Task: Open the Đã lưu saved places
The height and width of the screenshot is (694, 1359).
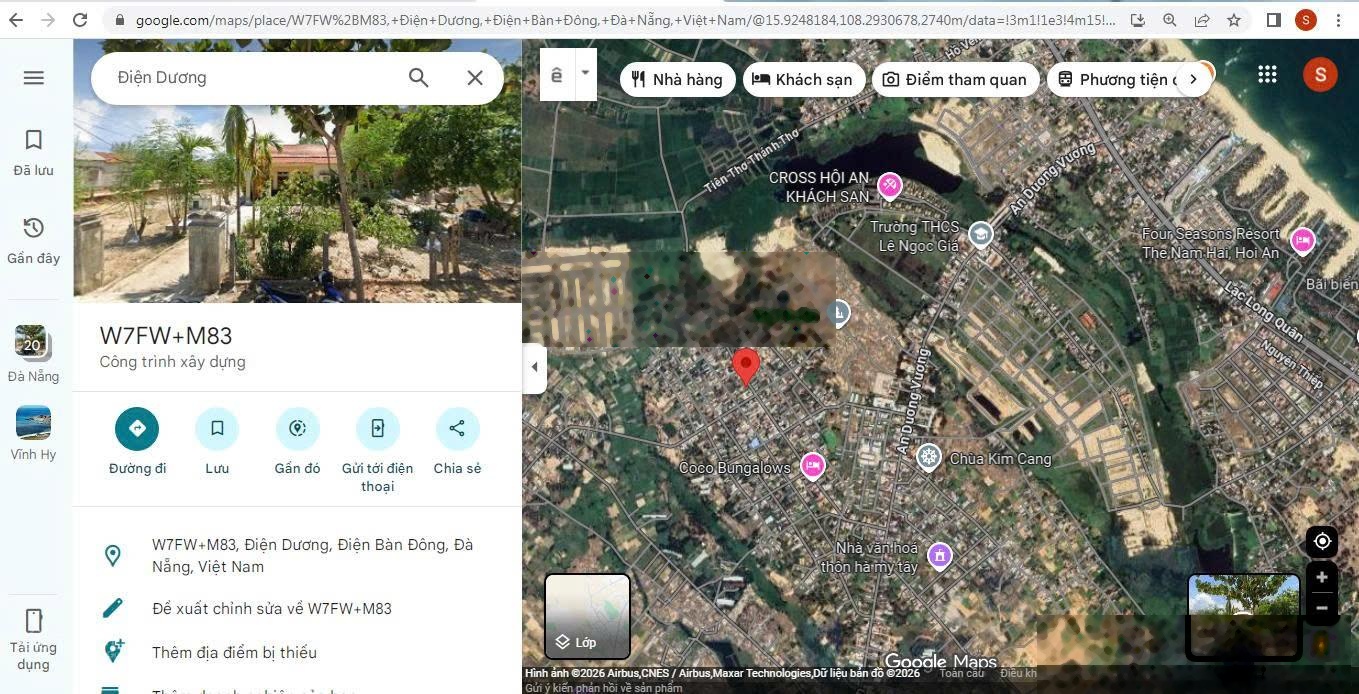Action: pos(34,153)
